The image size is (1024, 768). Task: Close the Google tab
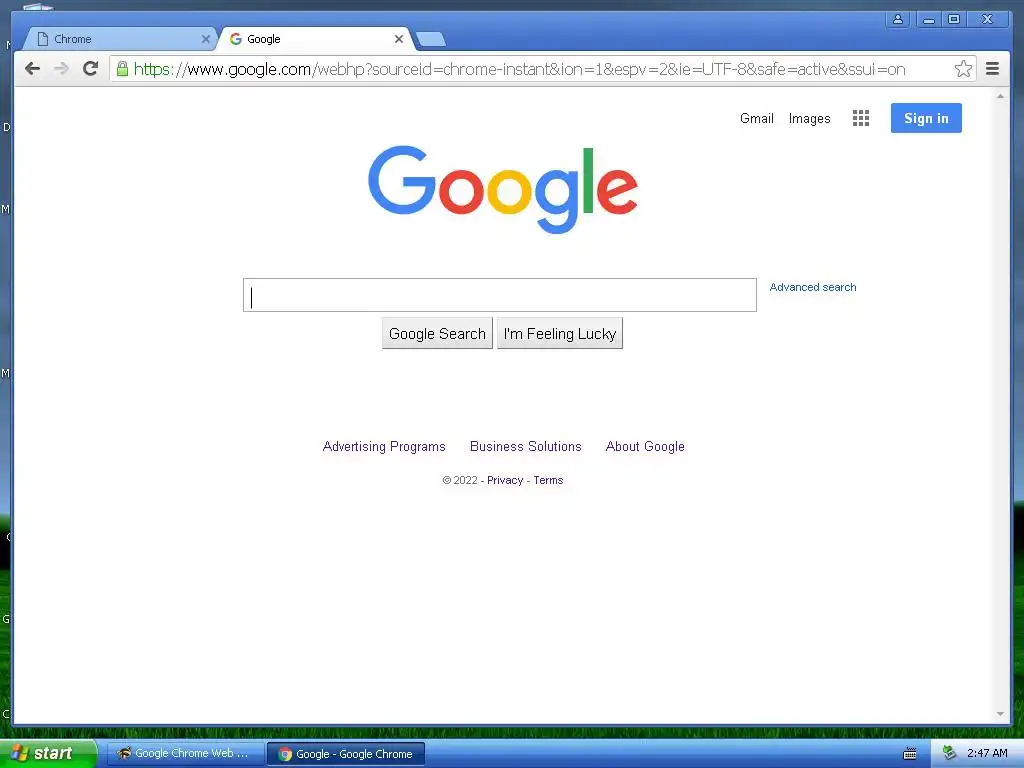(x=398, y=39)
